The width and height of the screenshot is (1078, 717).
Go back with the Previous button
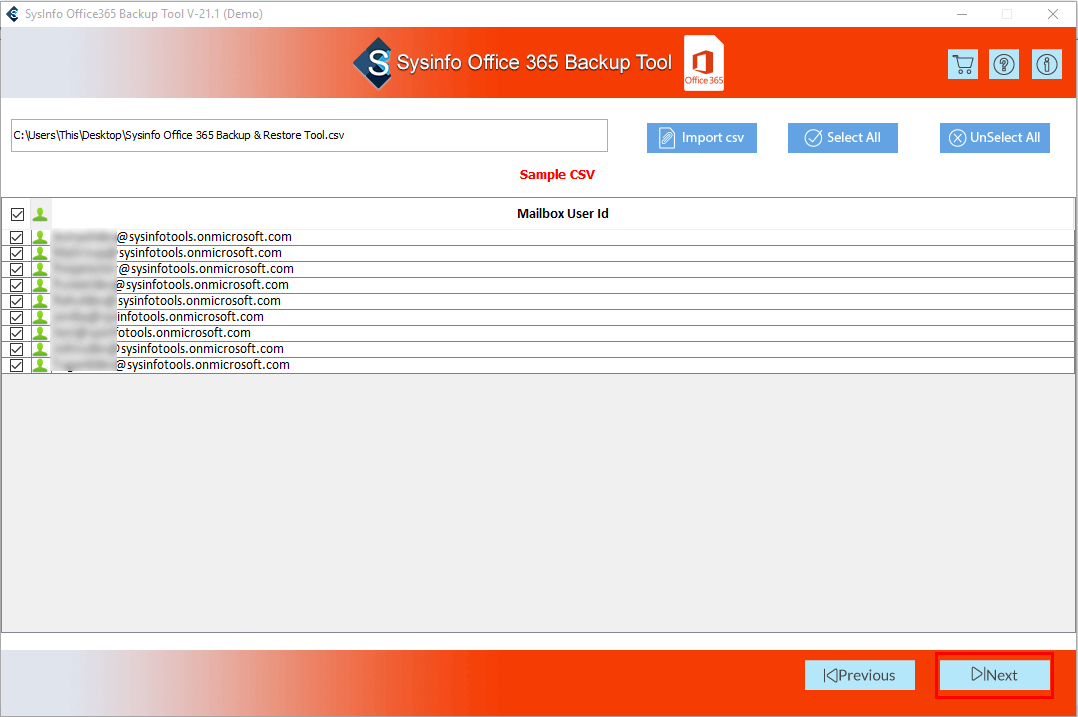(859, 675)
